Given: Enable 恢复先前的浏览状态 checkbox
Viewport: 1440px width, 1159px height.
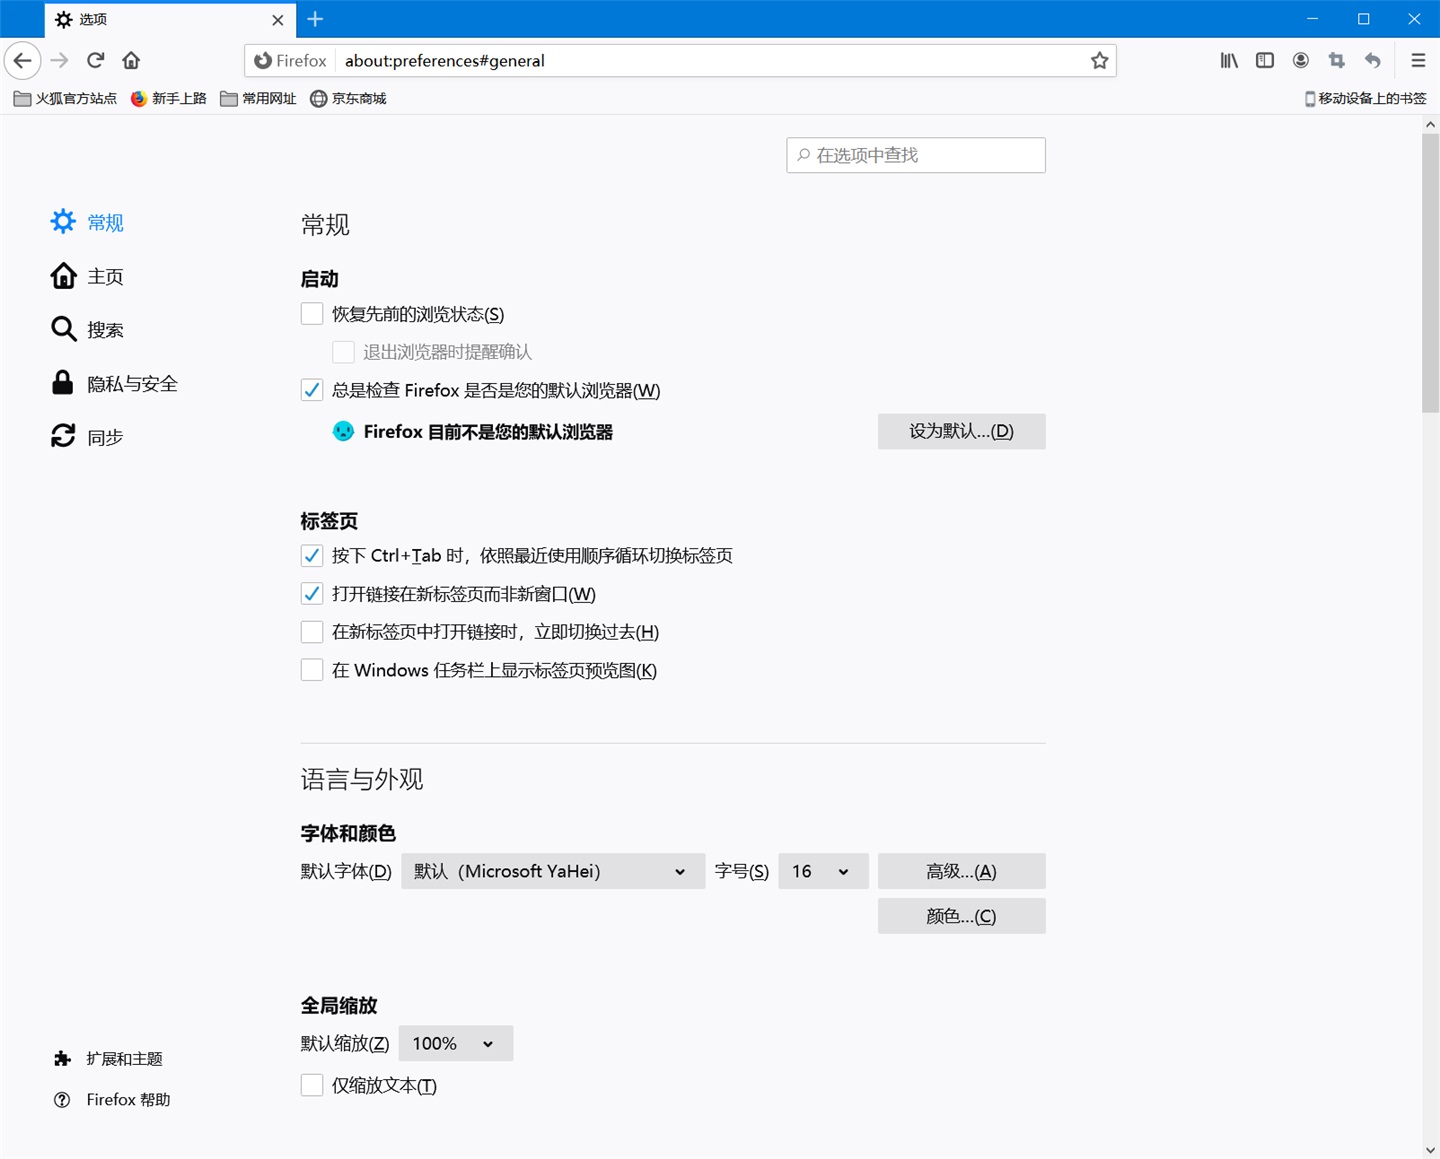Looking at the screenshot, I should (312, 314).
